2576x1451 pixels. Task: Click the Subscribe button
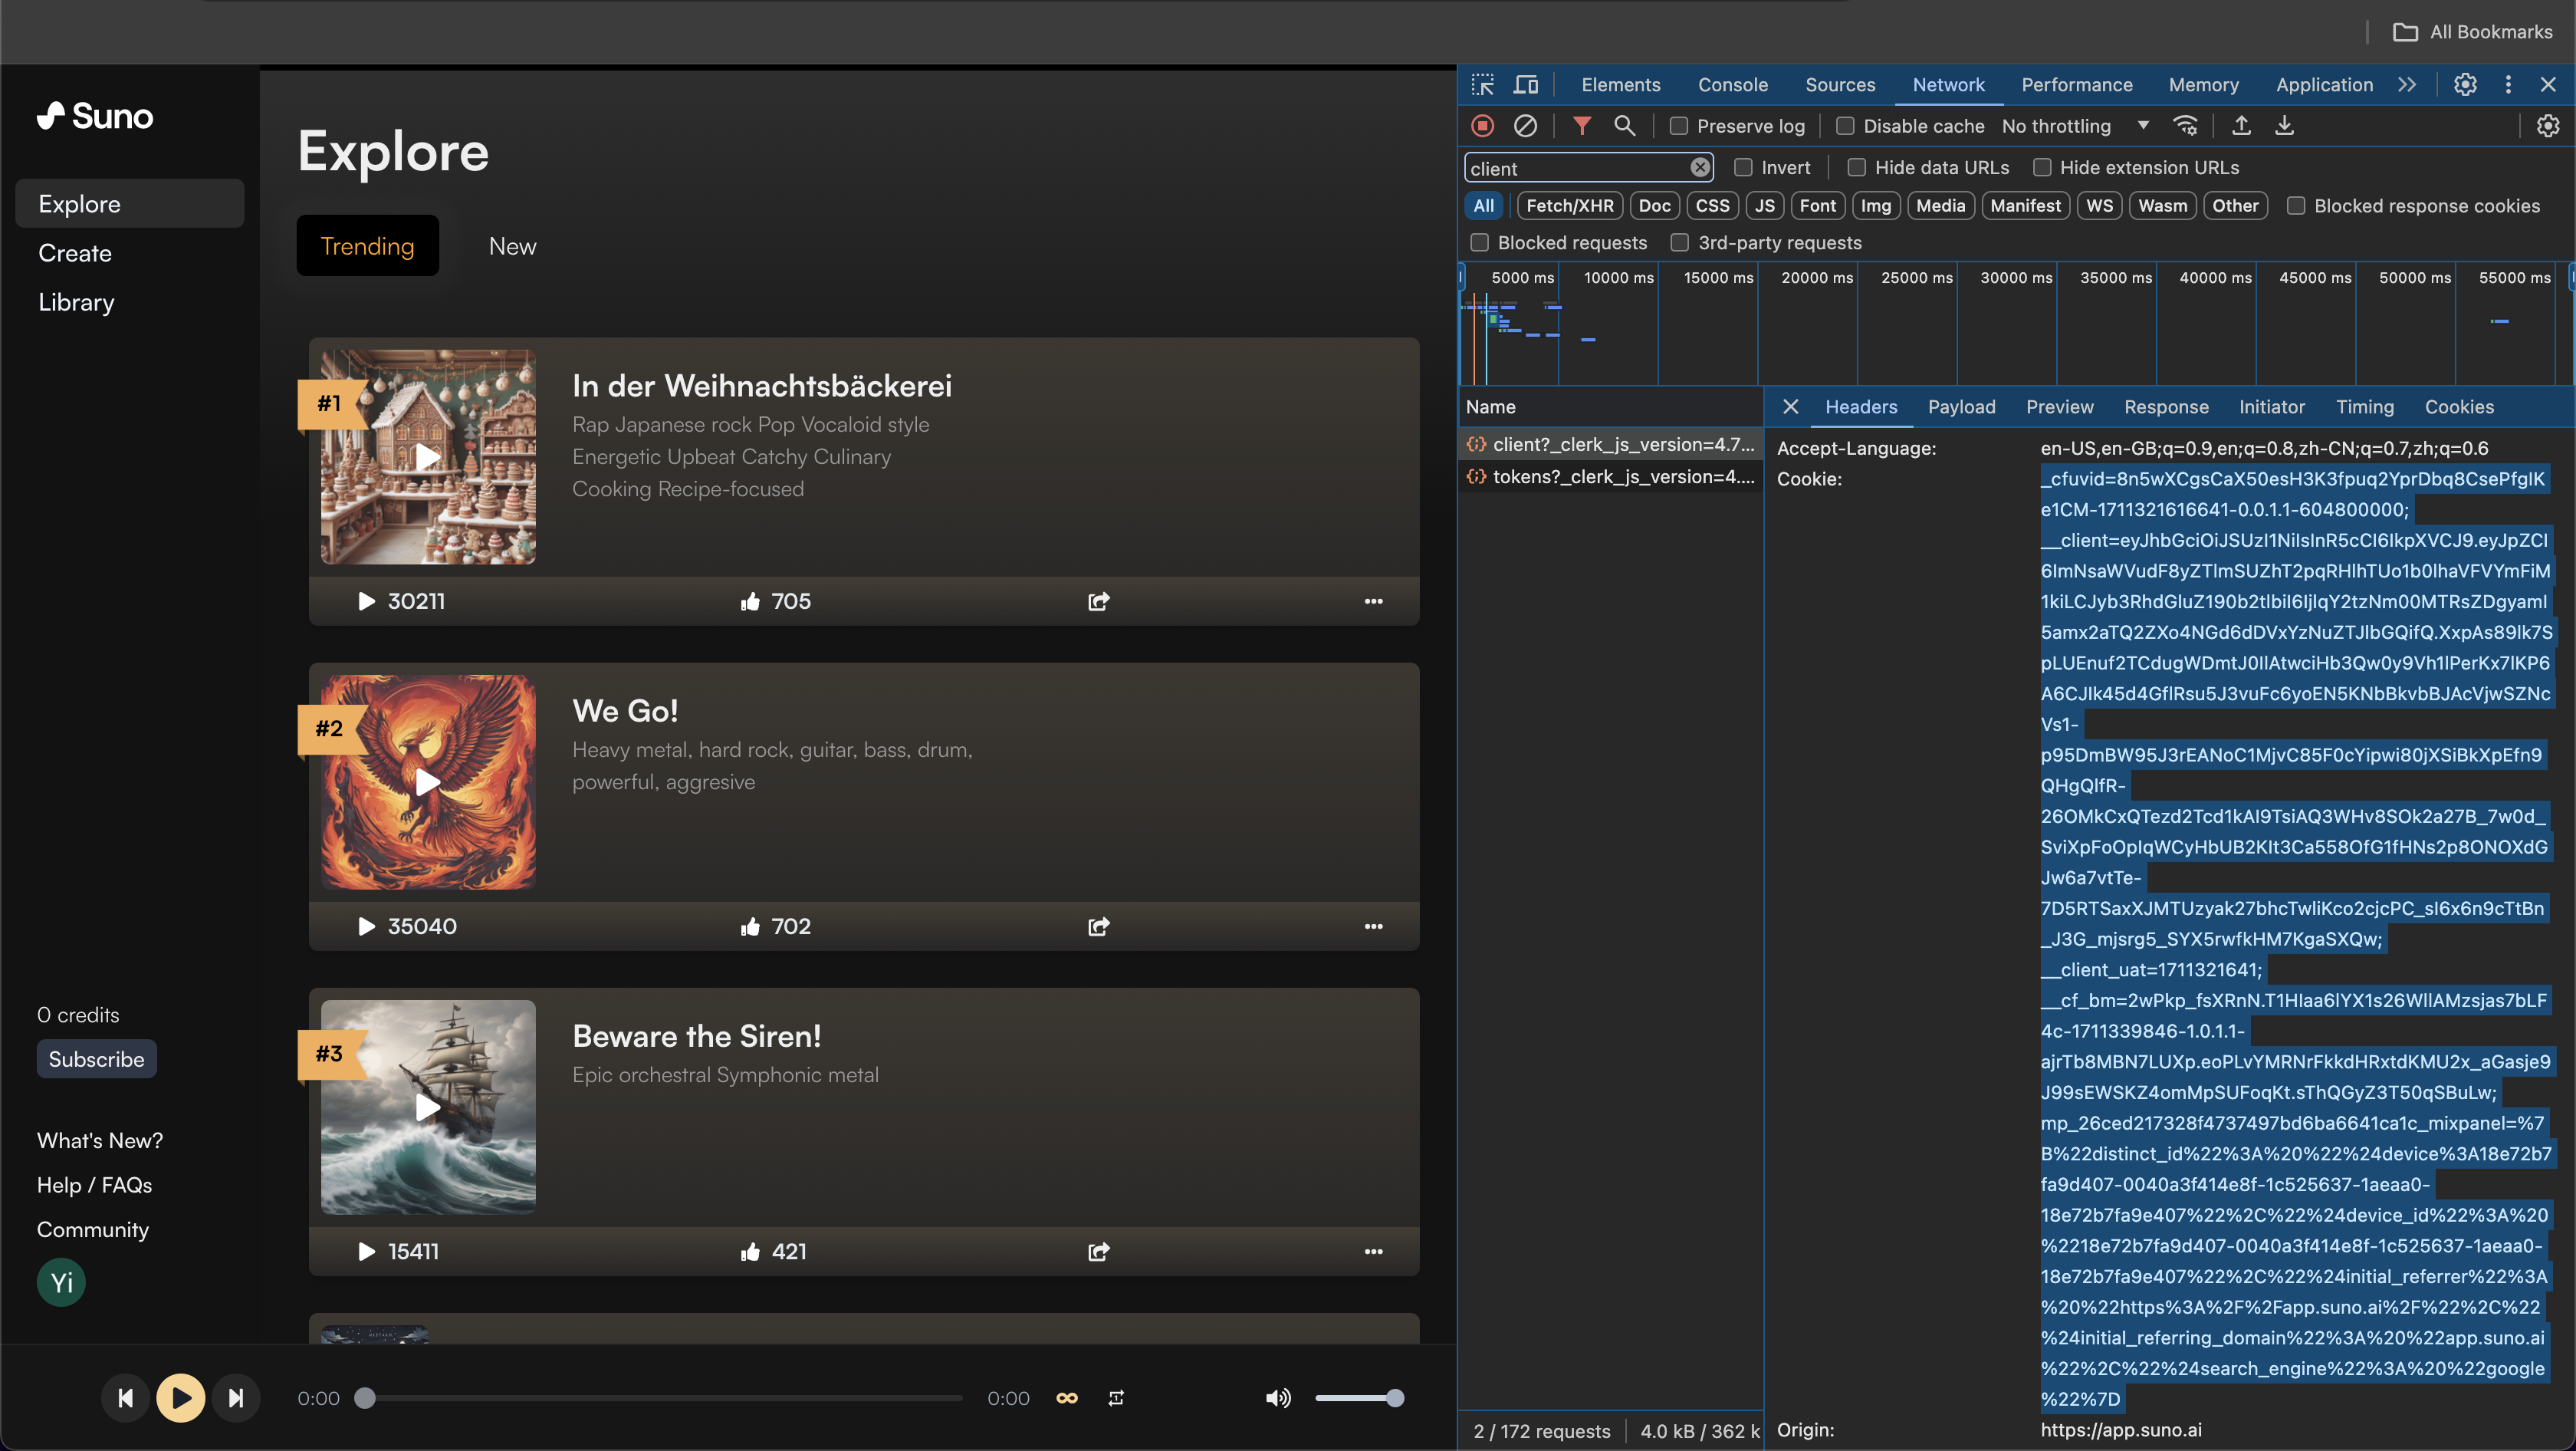tap(96, 1059)
